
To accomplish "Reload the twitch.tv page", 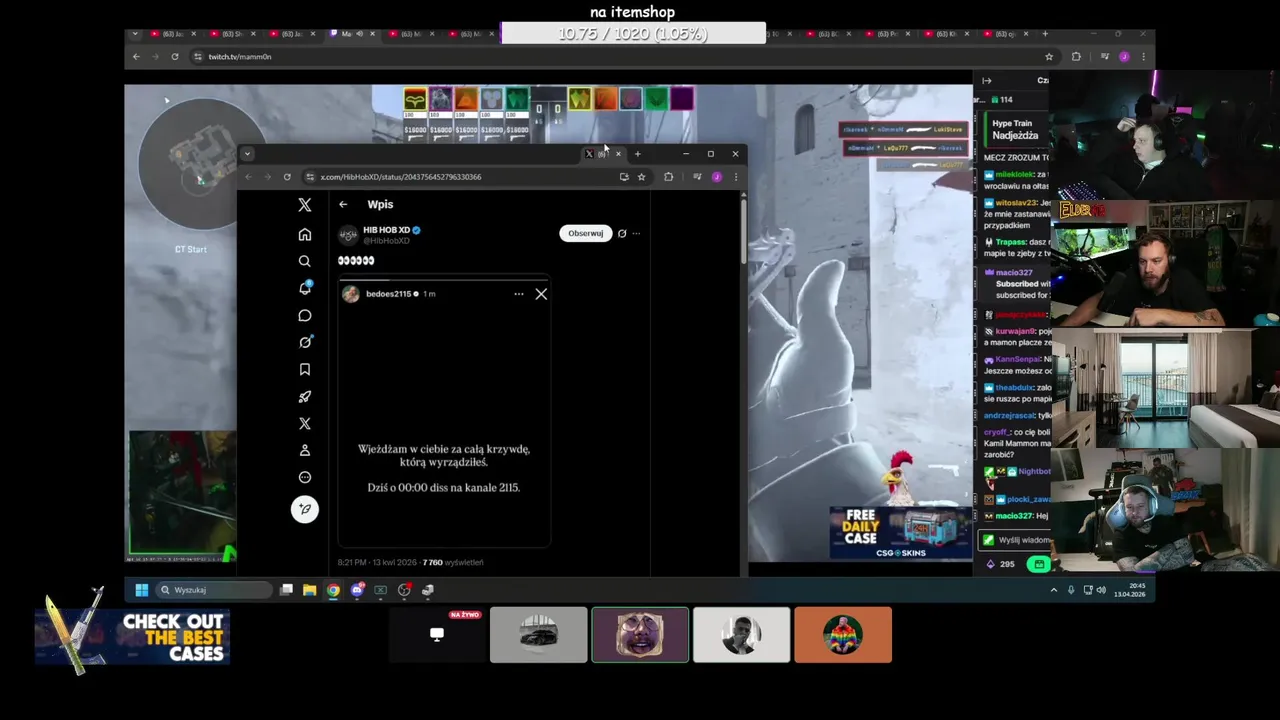I will pyautogui.click(x=175, y=57).
